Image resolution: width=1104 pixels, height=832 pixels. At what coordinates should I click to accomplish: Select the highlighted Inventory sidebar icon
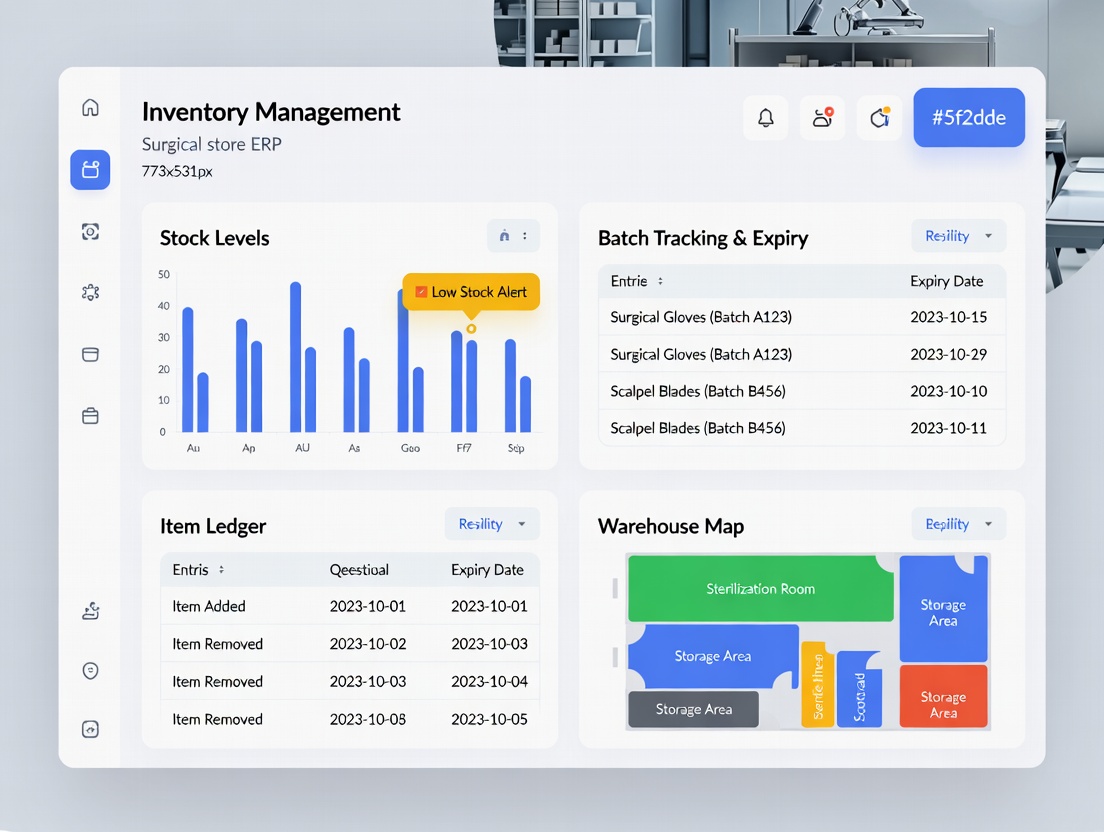(90, 170)
